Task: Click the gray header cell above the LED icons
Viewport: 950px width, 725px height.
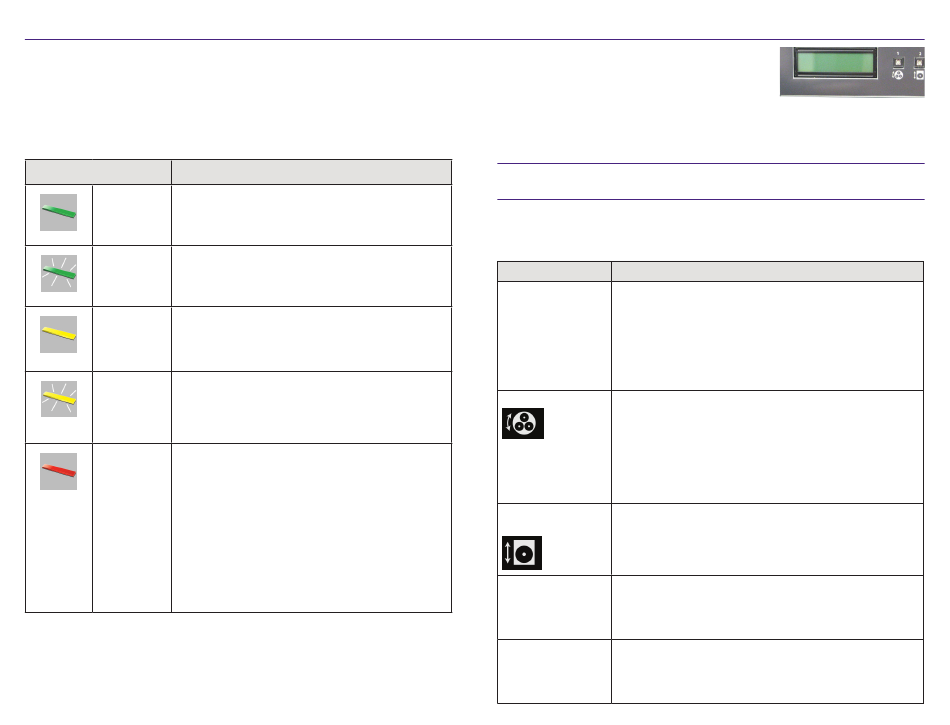Action: pyautogui.click(x=98, y=172)
